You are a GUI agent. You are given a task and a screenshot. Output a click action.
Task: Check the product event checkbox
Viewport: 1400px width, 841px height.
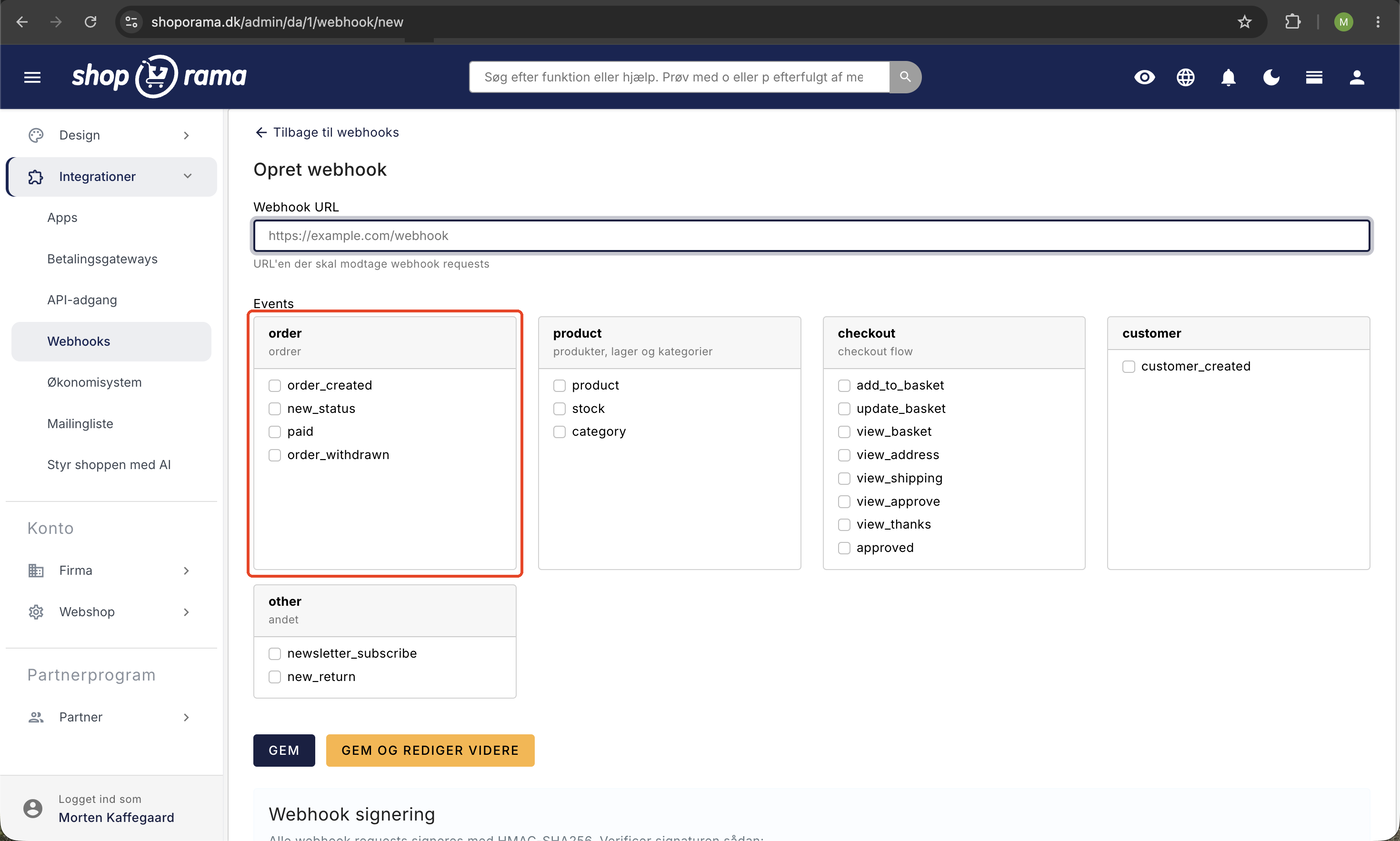tap(559, 386)
